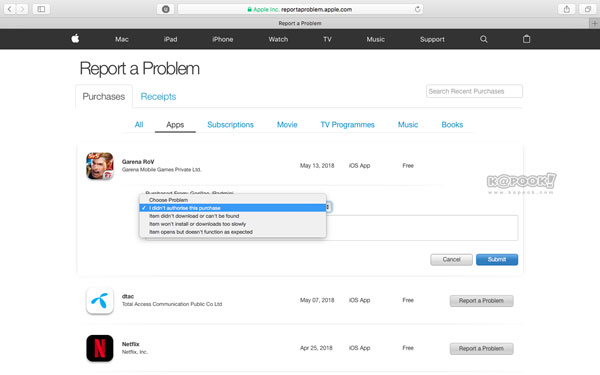The width and height of the screenshot is (600, 375).
Task: Click the Search Recent Purchases field
Action: [474, 91]
